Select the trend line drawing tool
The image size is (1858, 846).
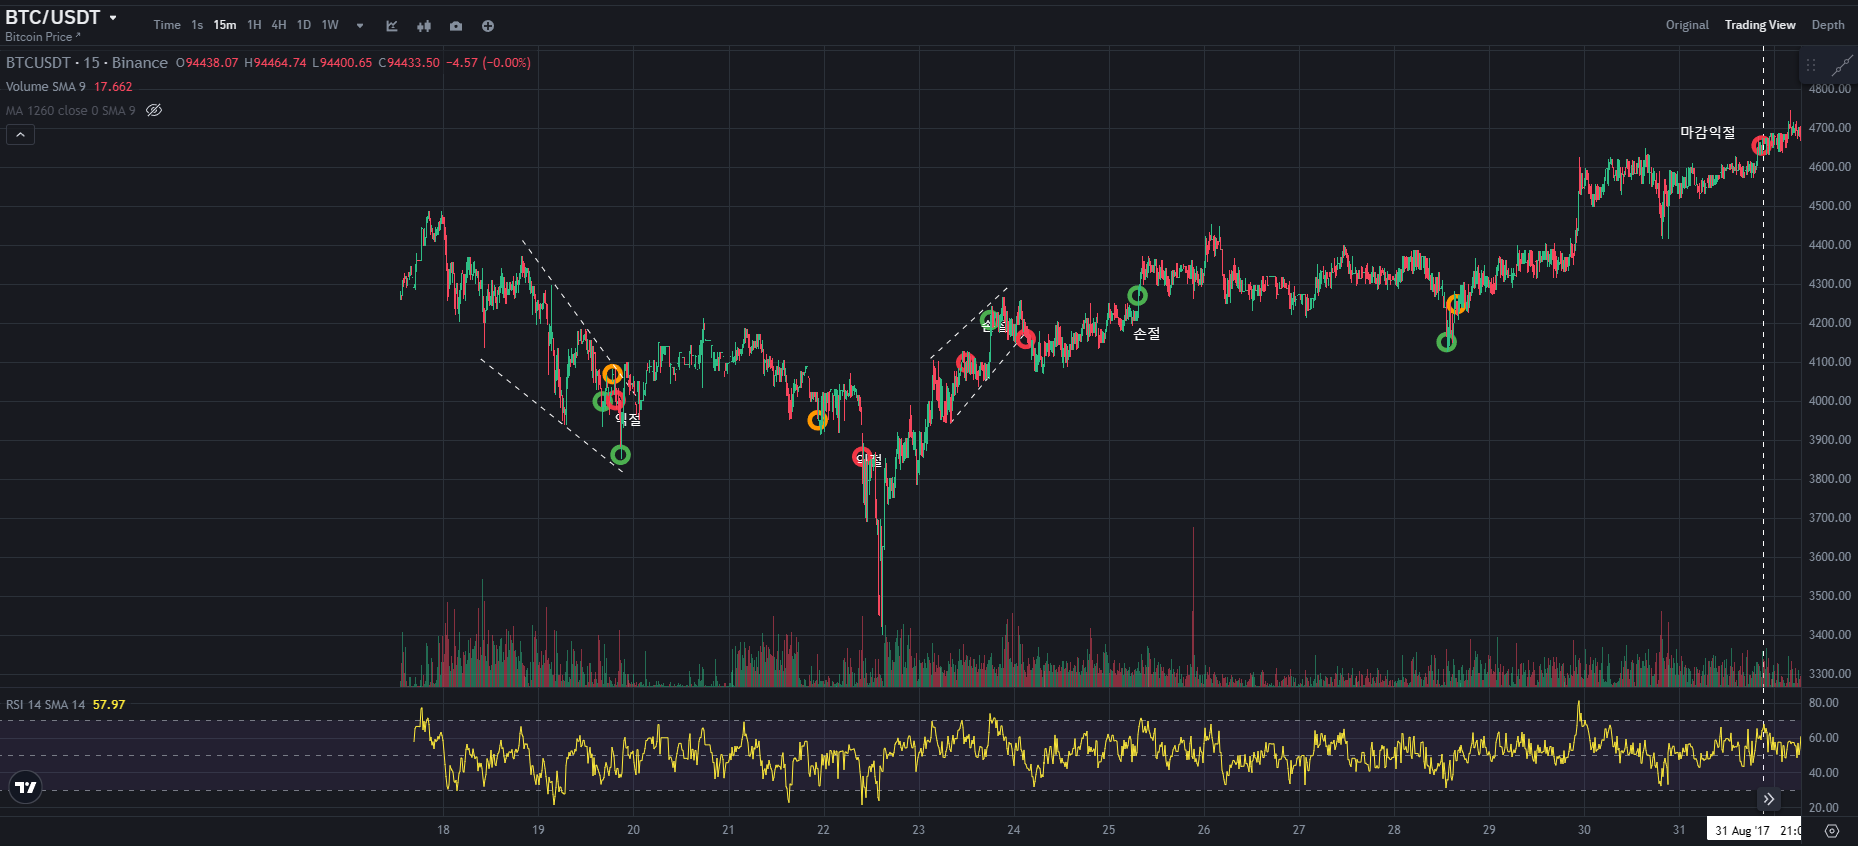coord(1842,65)
